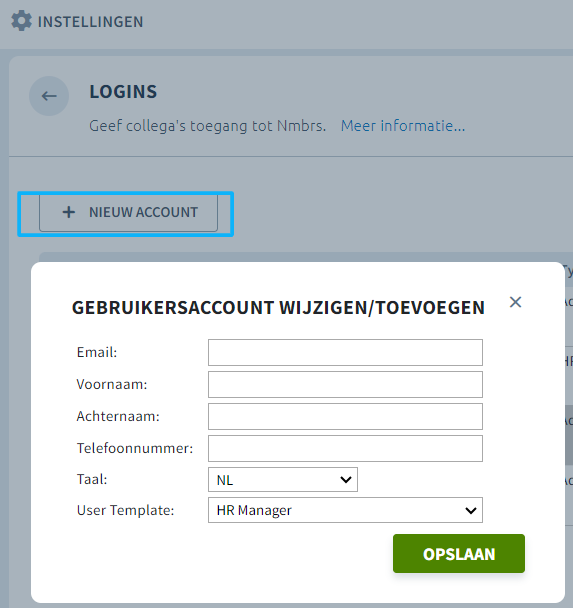Click the Telefoonnummer label
573x608 pixels.
[135, 448]
